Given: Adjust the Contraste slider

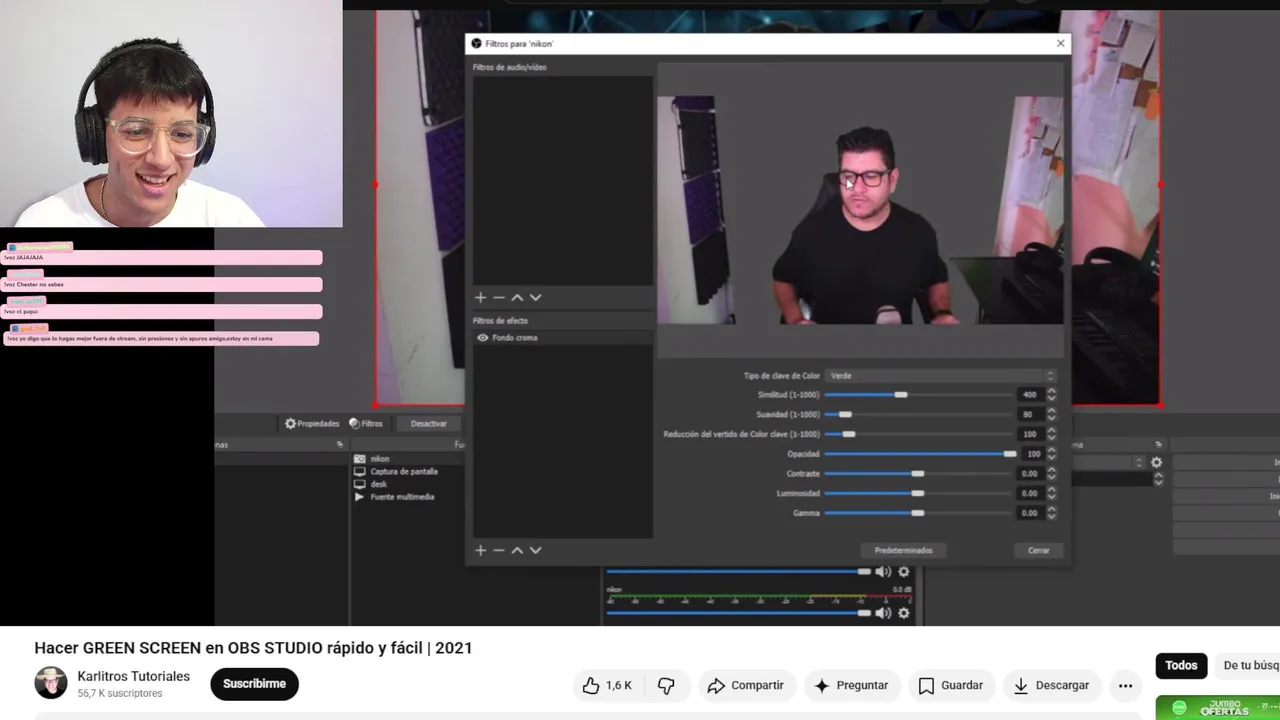Looking at the screenshot, I should tap(918, 474).
